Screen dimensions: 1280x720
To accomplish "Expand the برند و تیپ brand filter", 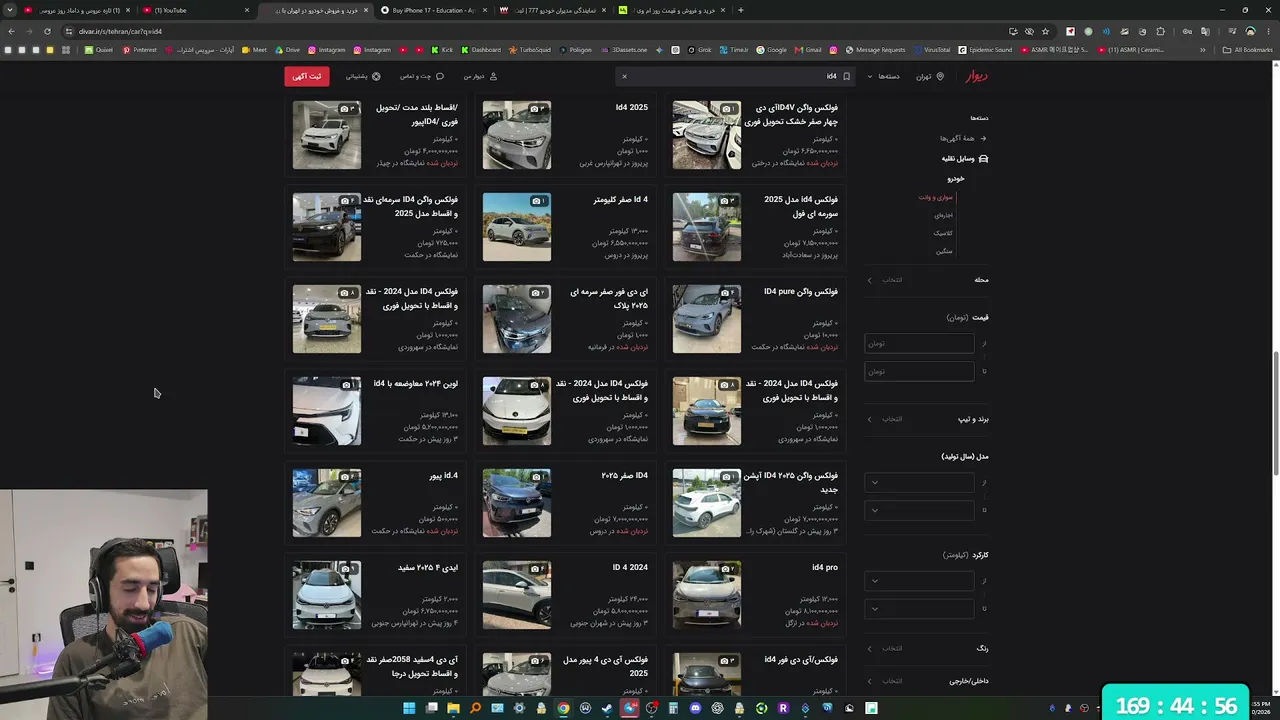I will [x=926, y=419].
